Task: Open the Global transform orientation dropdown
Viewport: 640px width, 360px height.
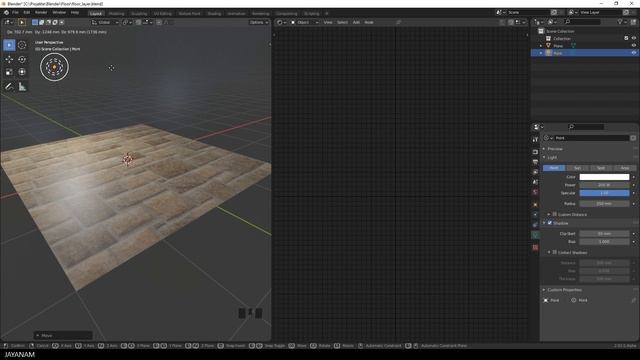Action: (x=105, y=22)
